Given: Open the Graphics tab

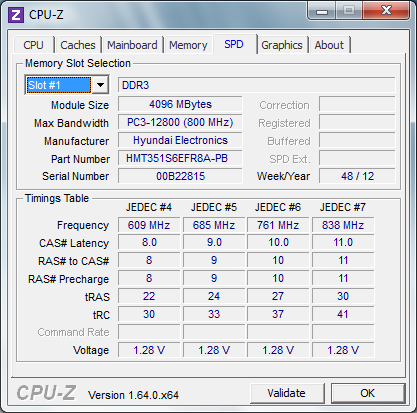Looking at the screenshot, I should (x=282, y=45).
